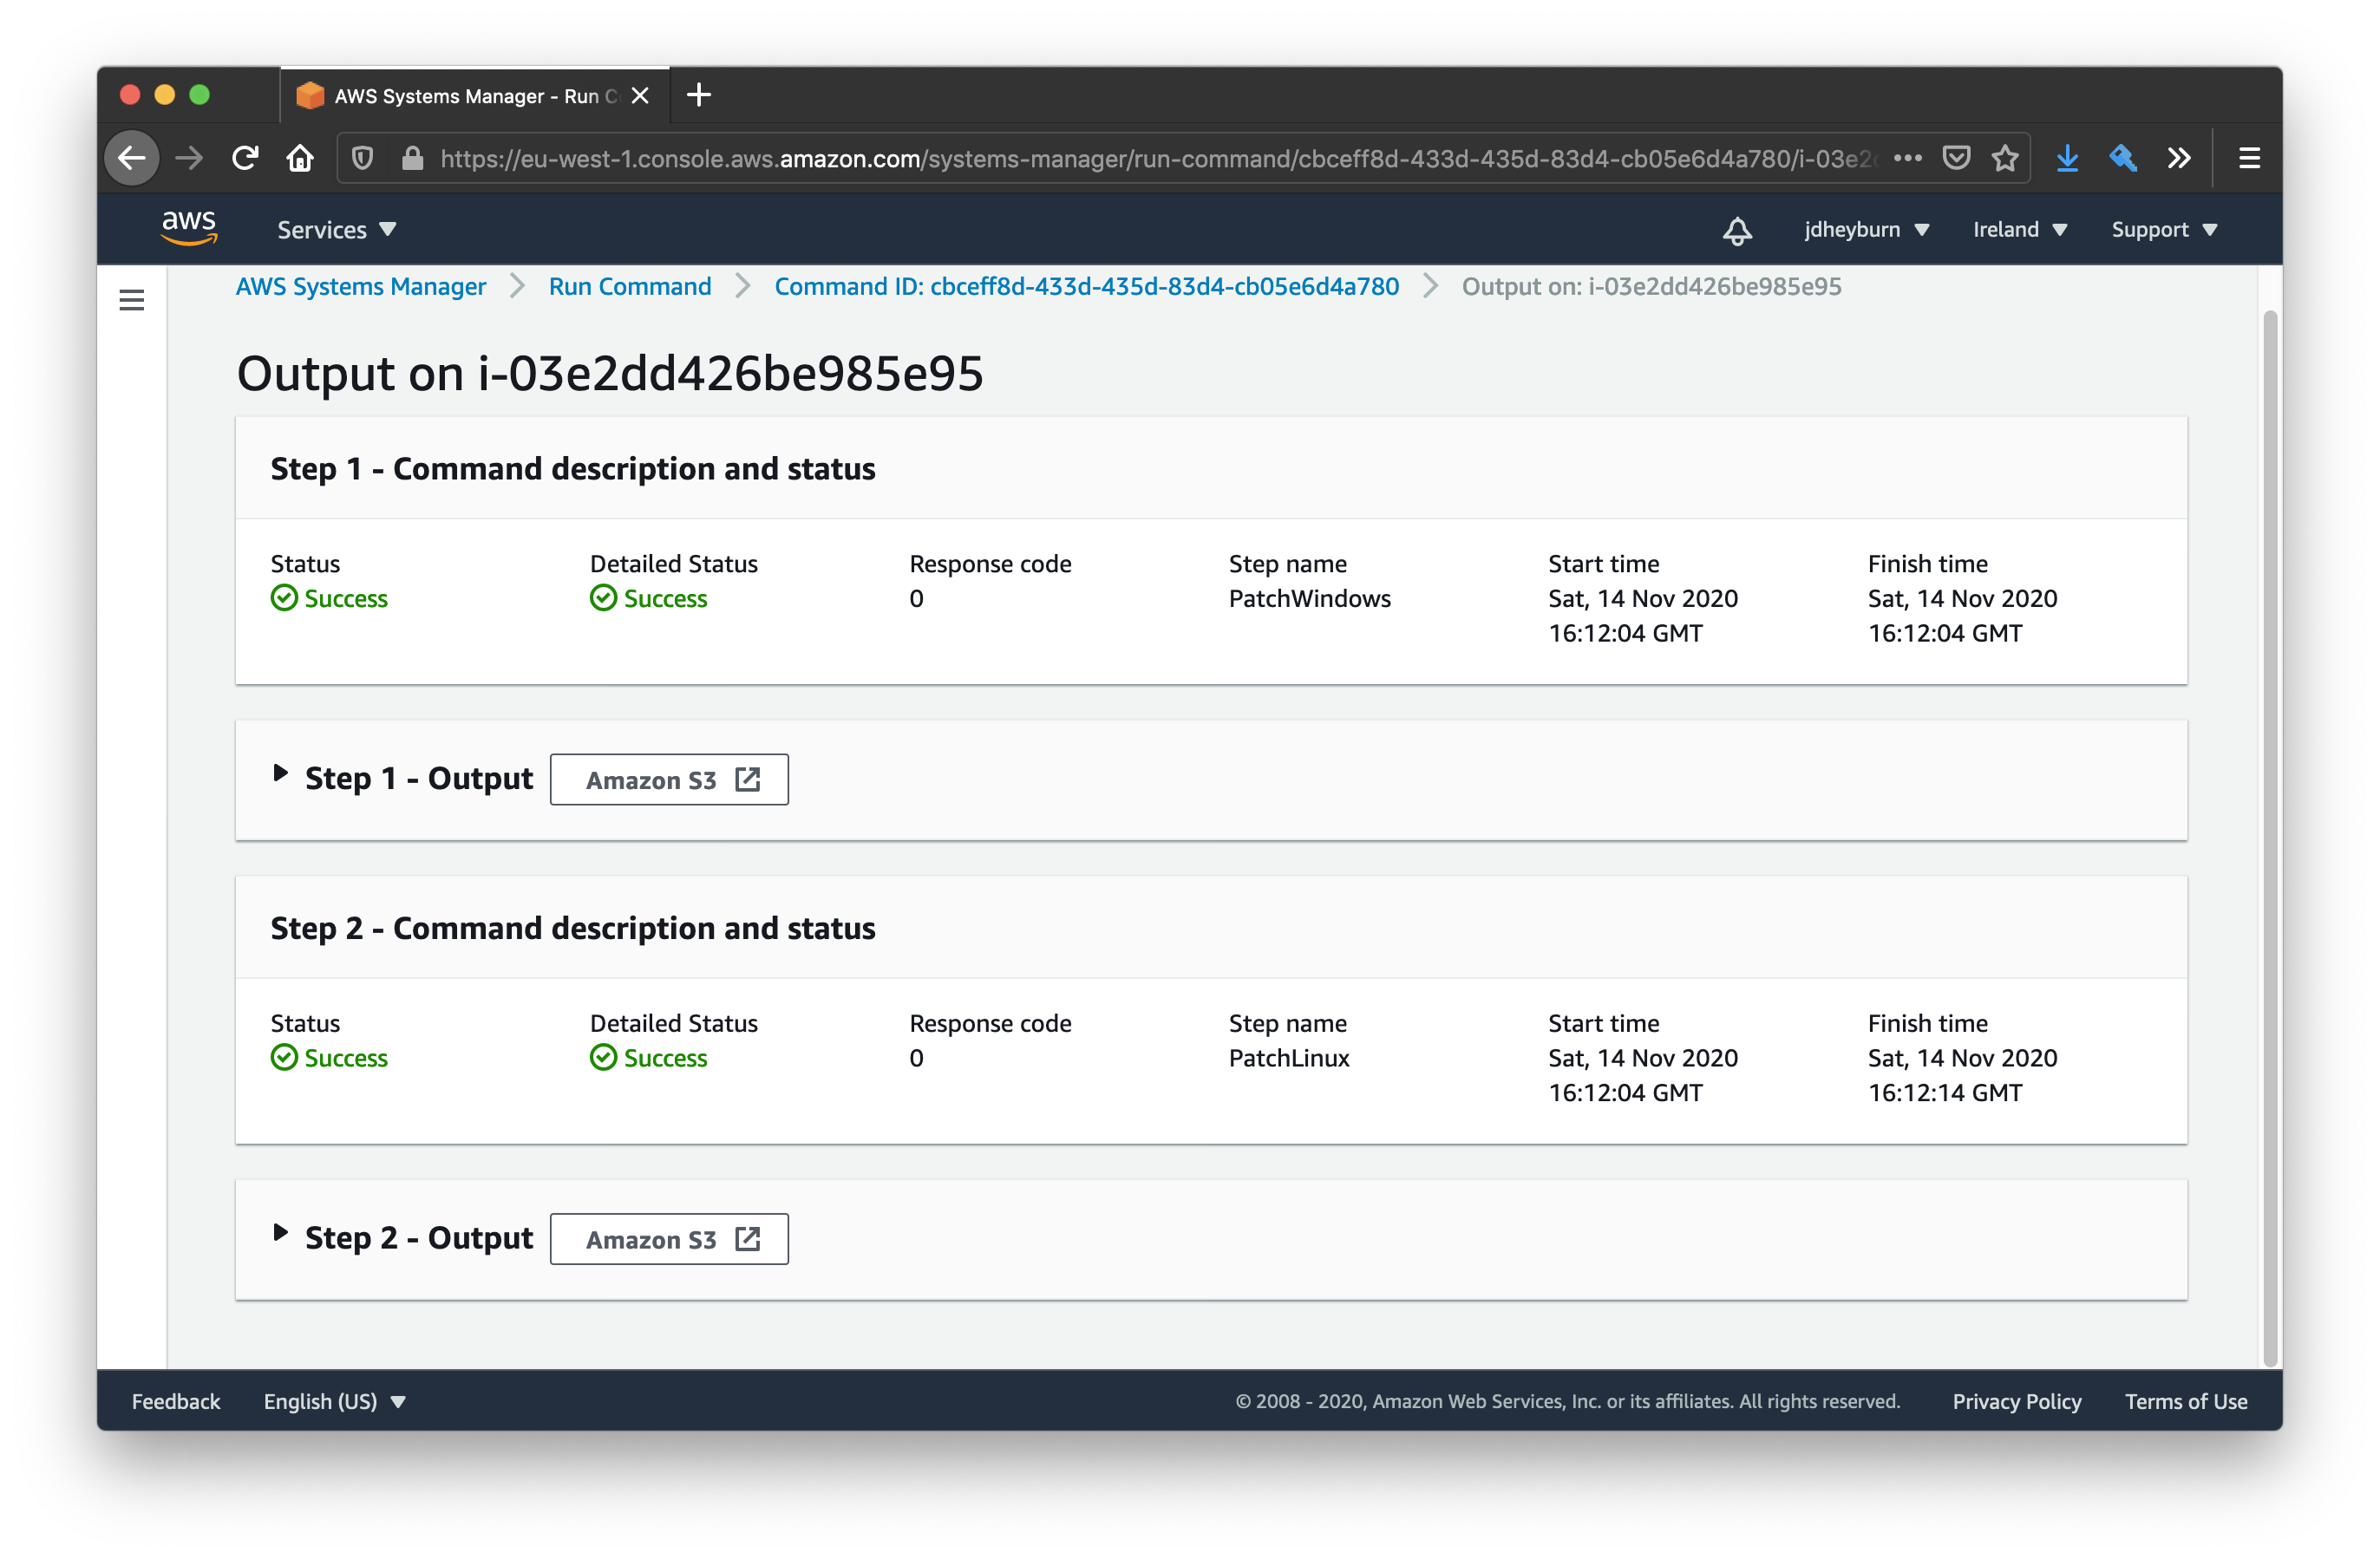
Task: Open Amazon S3 output for Step 1
Action: [x=668, y=779]
